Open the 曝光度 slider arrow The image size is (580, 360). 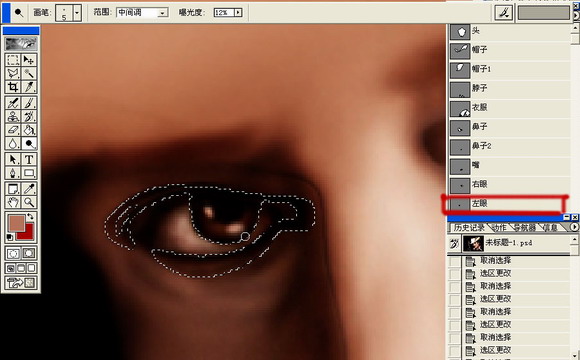[x=238, y=13]
